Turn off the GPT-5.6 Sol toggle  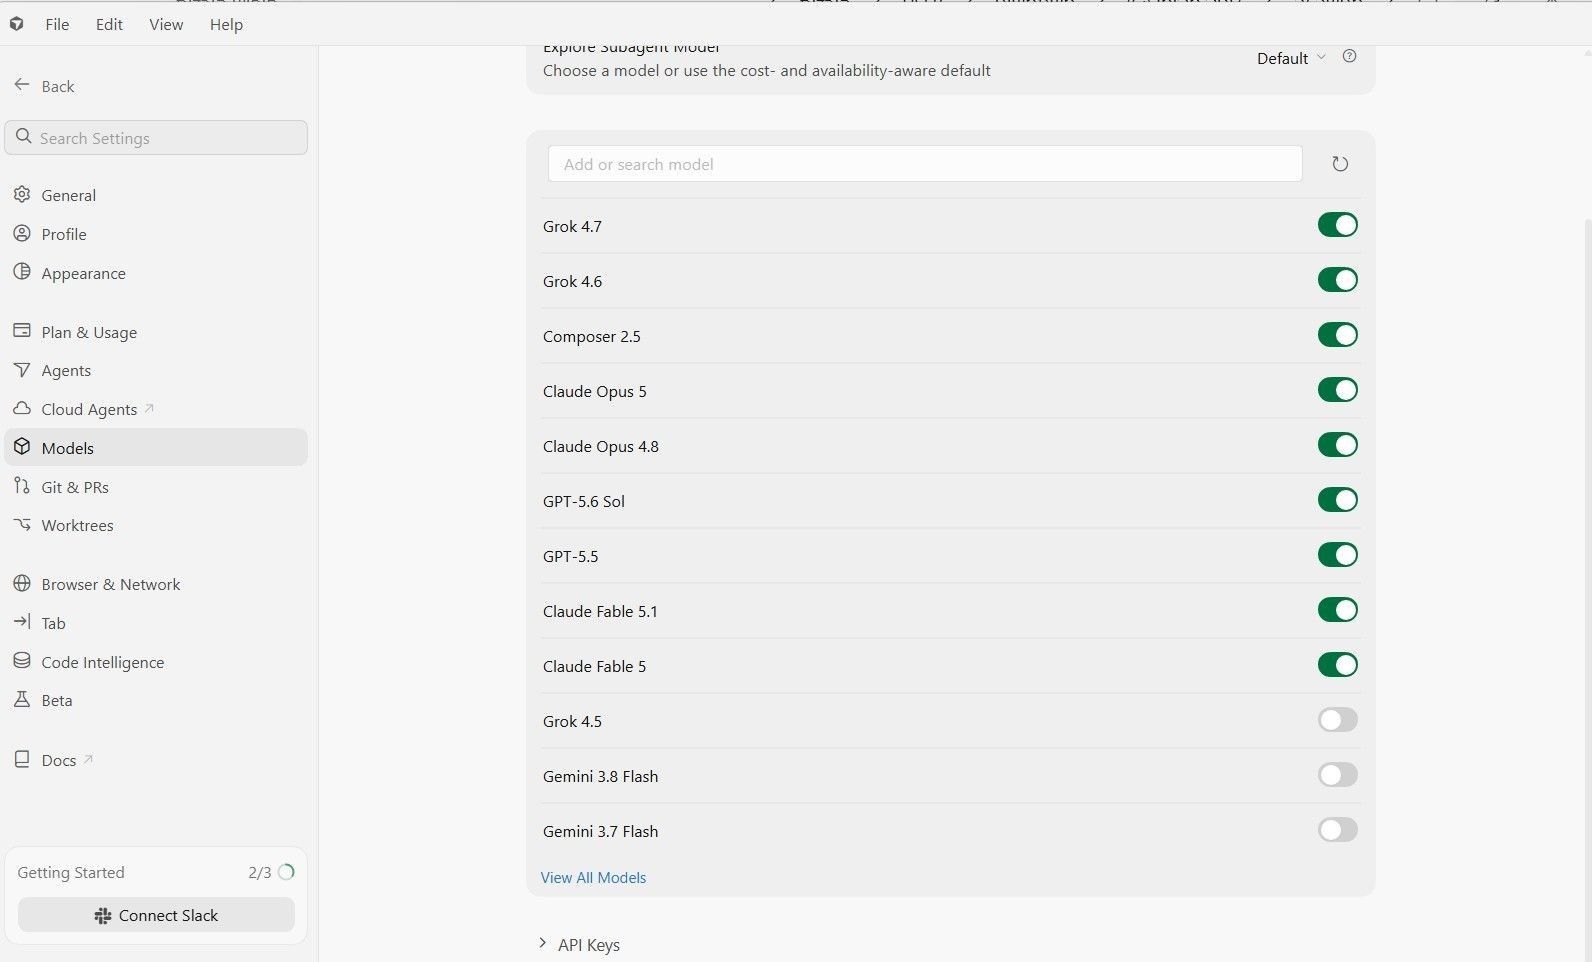1337,500
